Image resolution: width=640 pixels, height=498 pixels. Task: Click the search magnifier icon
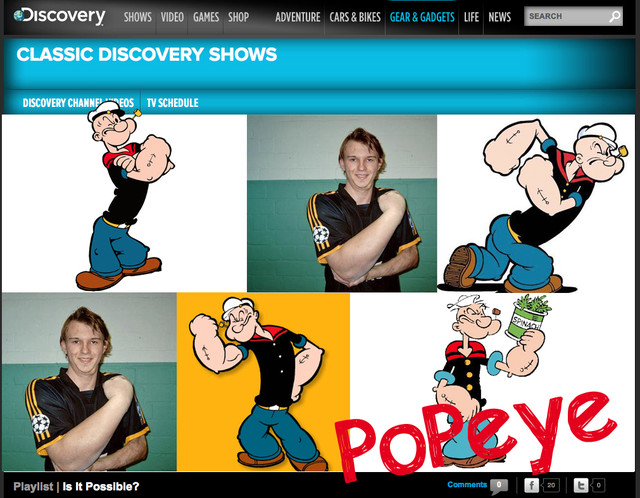(x=614, y=16)
